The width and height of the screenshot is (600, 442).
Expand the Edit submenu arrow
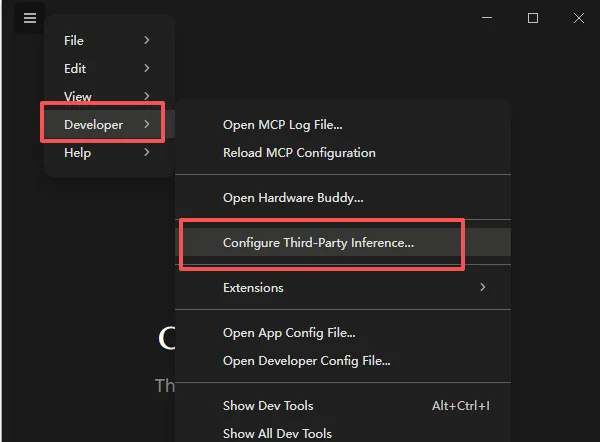coord(147,68)
